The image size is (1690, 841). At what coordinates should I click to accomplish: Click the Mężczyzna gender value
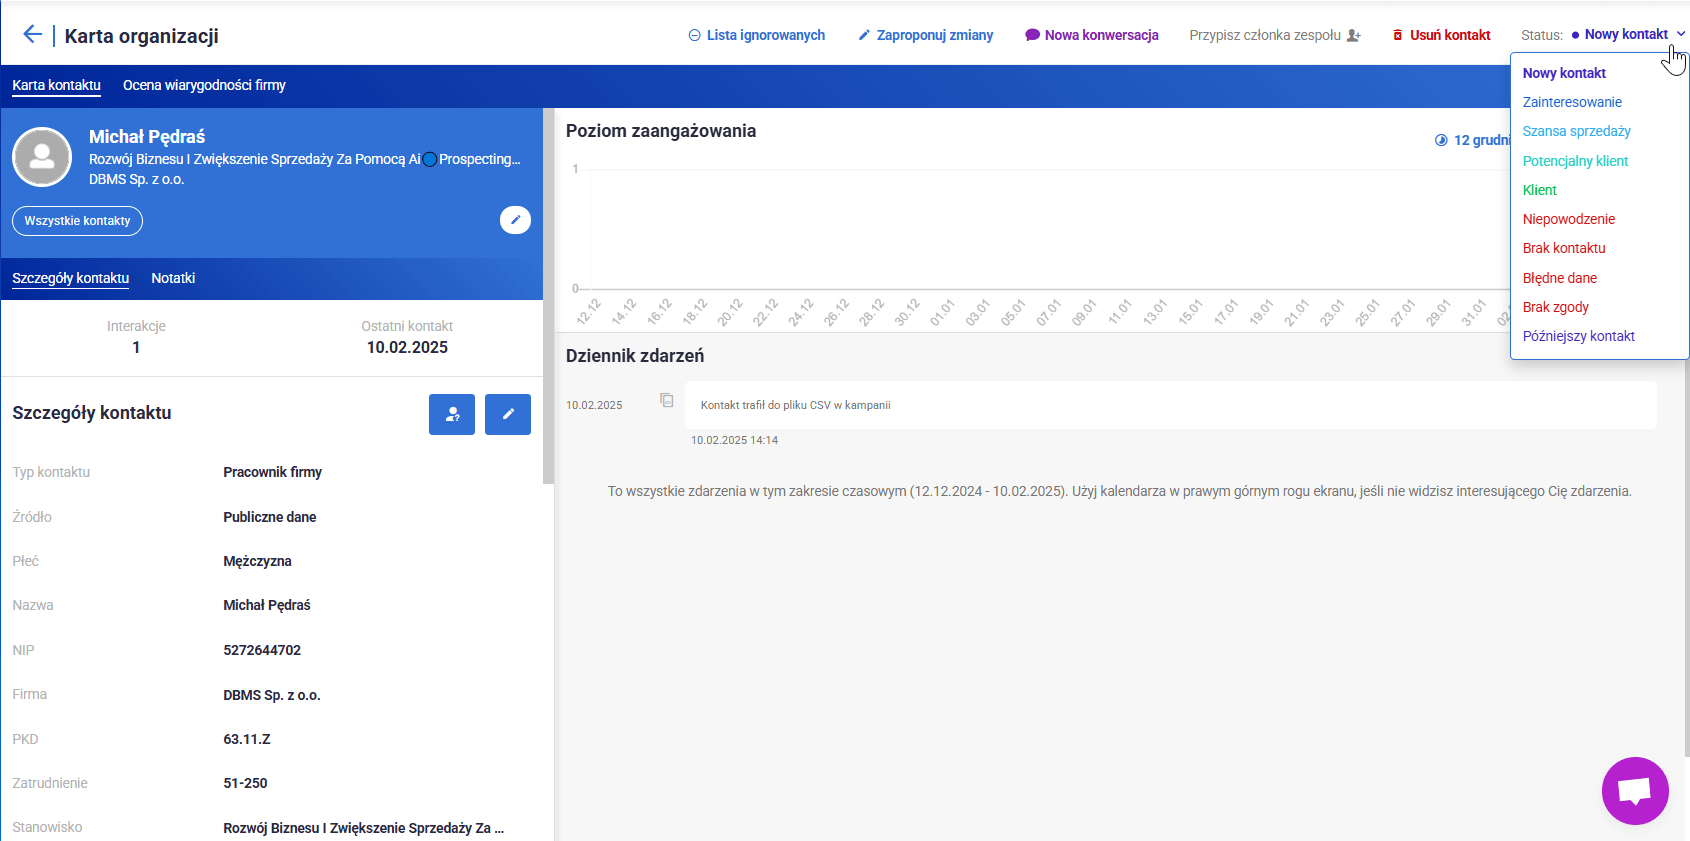click(x=258, y=561)
